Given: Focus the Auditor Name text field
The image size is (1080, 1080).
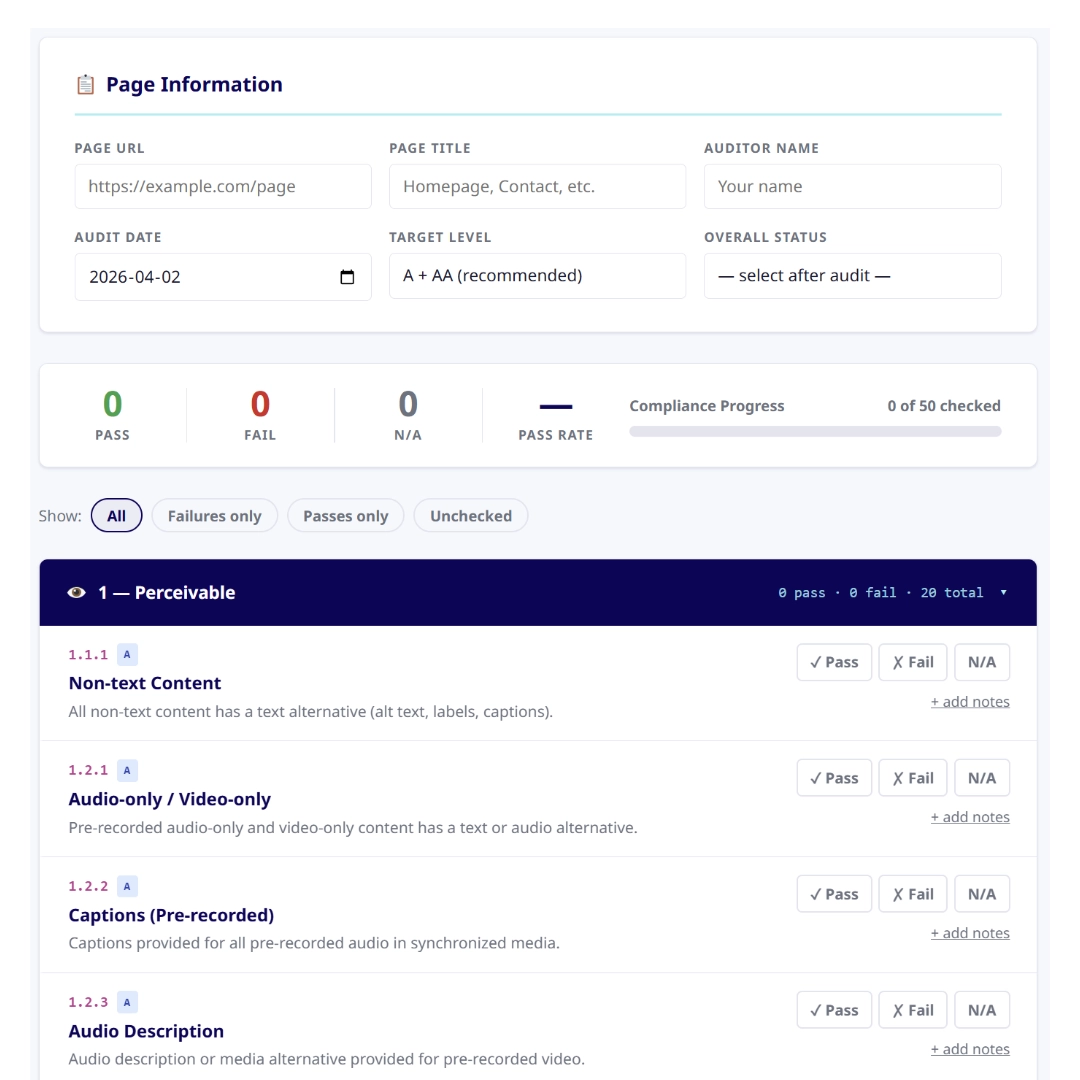Looking at the screenshot, I should tap(852, 187).
